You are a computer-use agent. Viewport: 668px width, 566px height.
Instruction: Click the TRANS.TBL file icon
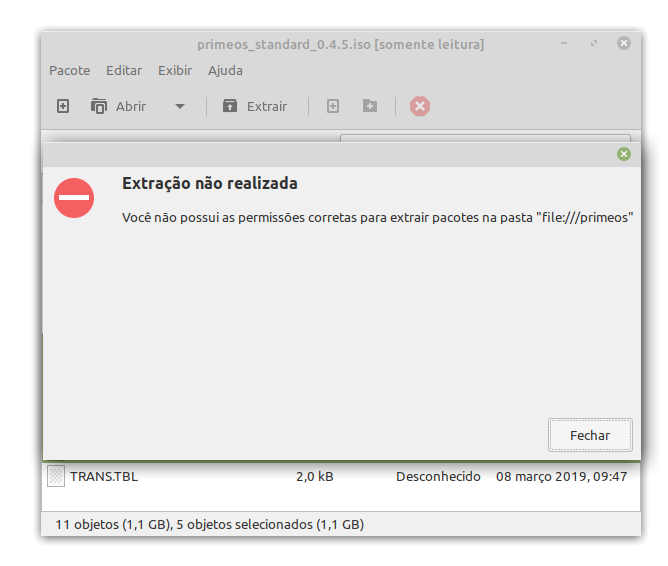tap(56, 477)
